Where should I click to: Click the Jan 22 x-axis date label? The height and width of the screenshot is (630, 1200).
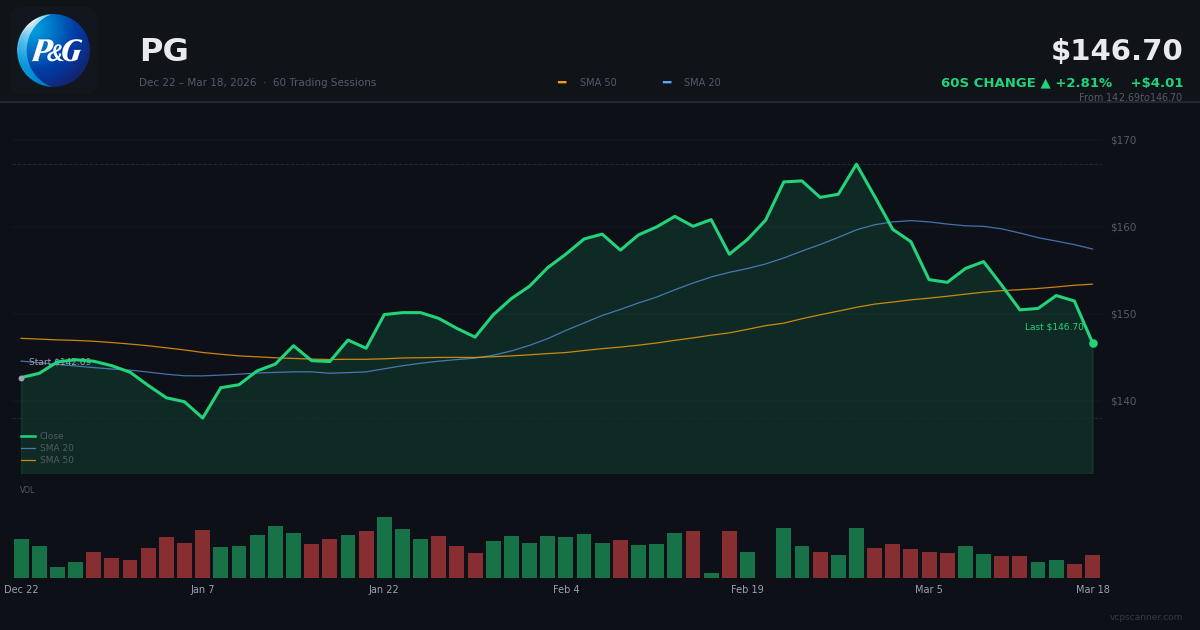pyautogui.click(x=384, y=590)
